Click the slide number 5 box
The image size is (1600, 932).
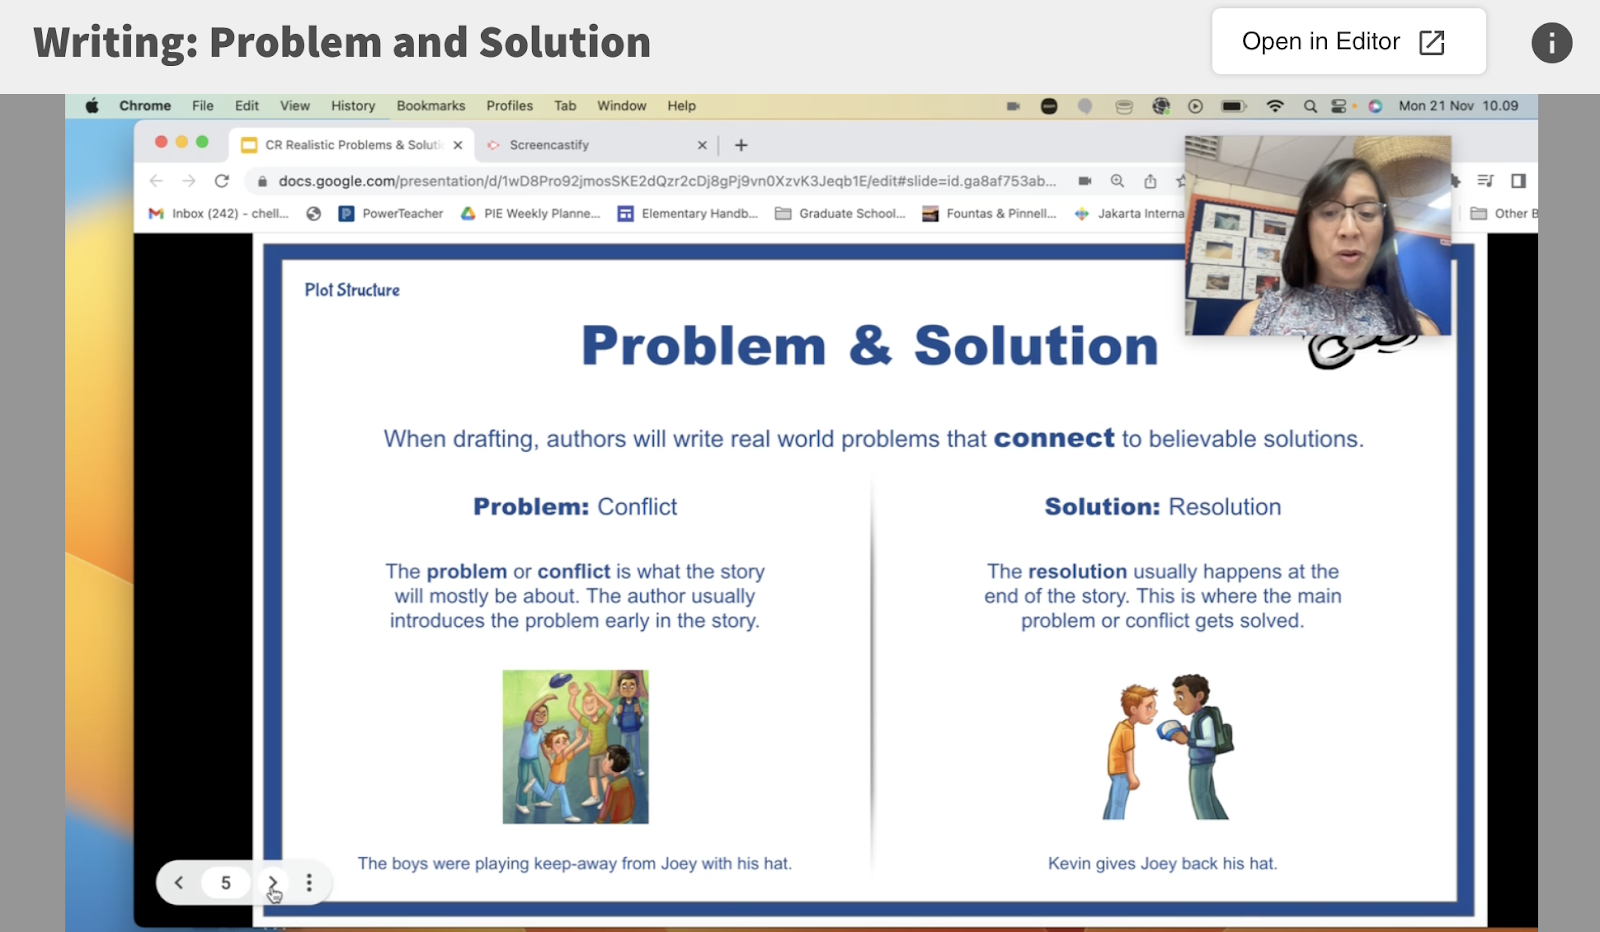point(226,882)
